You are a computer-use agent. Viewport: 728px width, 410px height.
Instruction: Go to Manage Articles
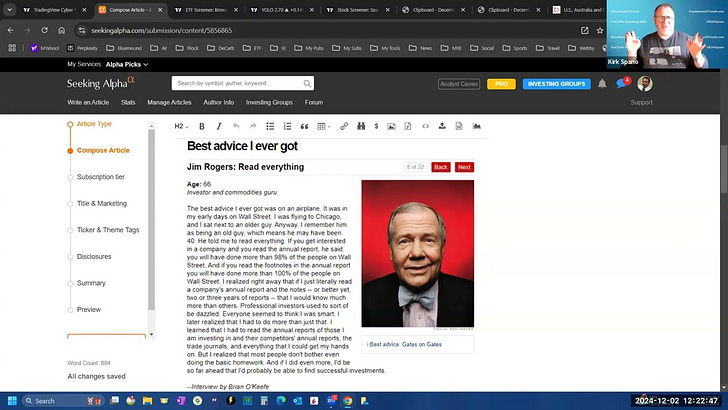pos(169,102)
